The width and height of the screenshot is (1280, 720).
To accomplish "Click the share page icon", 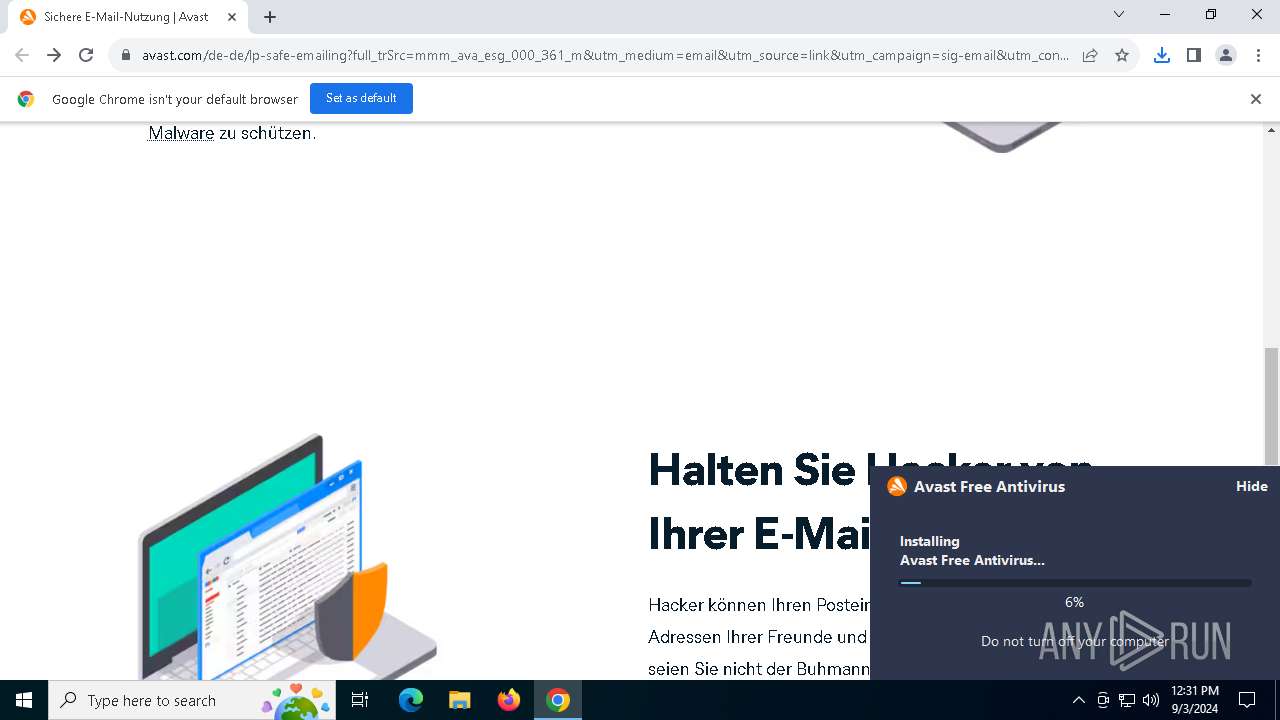I will click(1090, 55).
